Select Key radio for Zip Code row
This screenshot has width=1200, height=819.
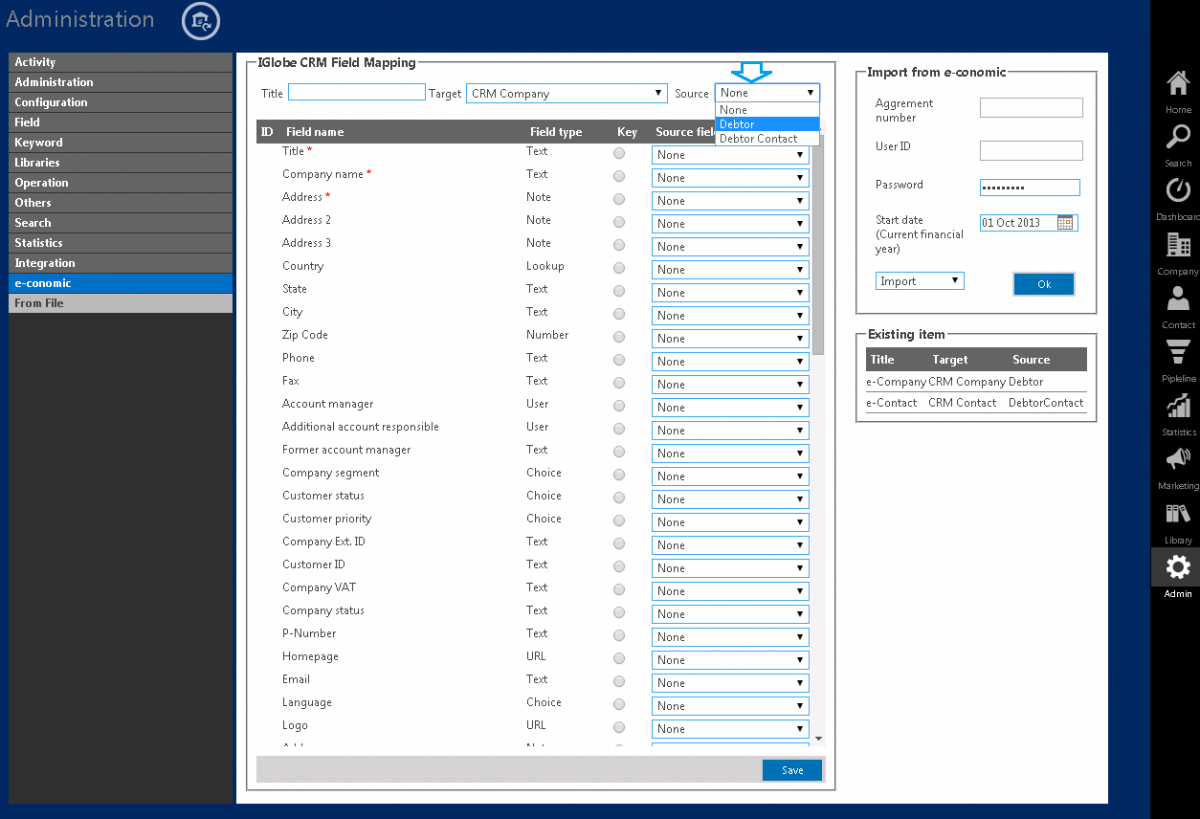(619, 337)
